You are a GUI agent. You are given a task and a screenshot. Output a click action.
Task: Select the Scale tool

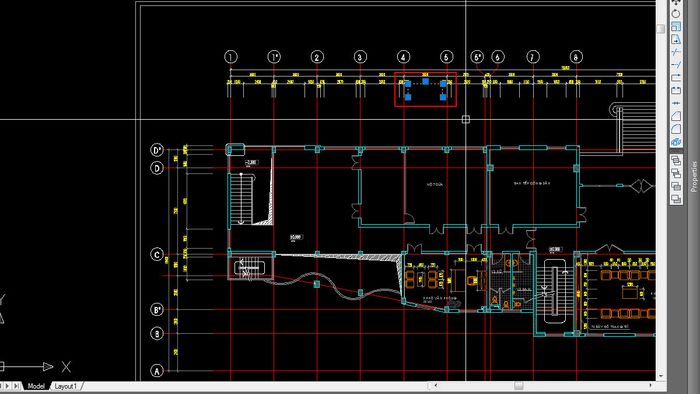point(676,27)
